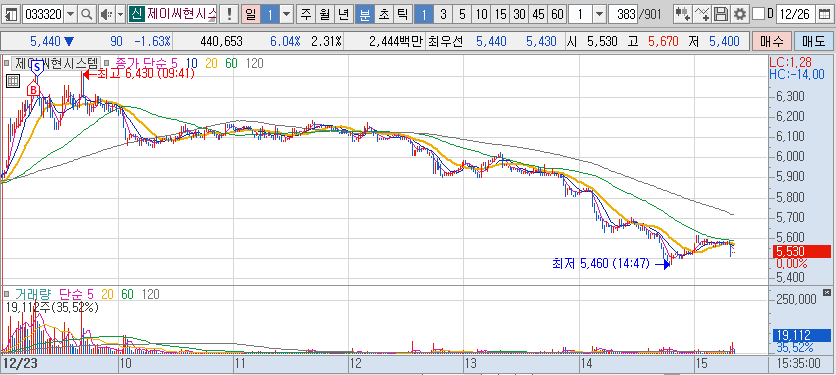Click the 거래량 volume legend label

coord(34,294)
